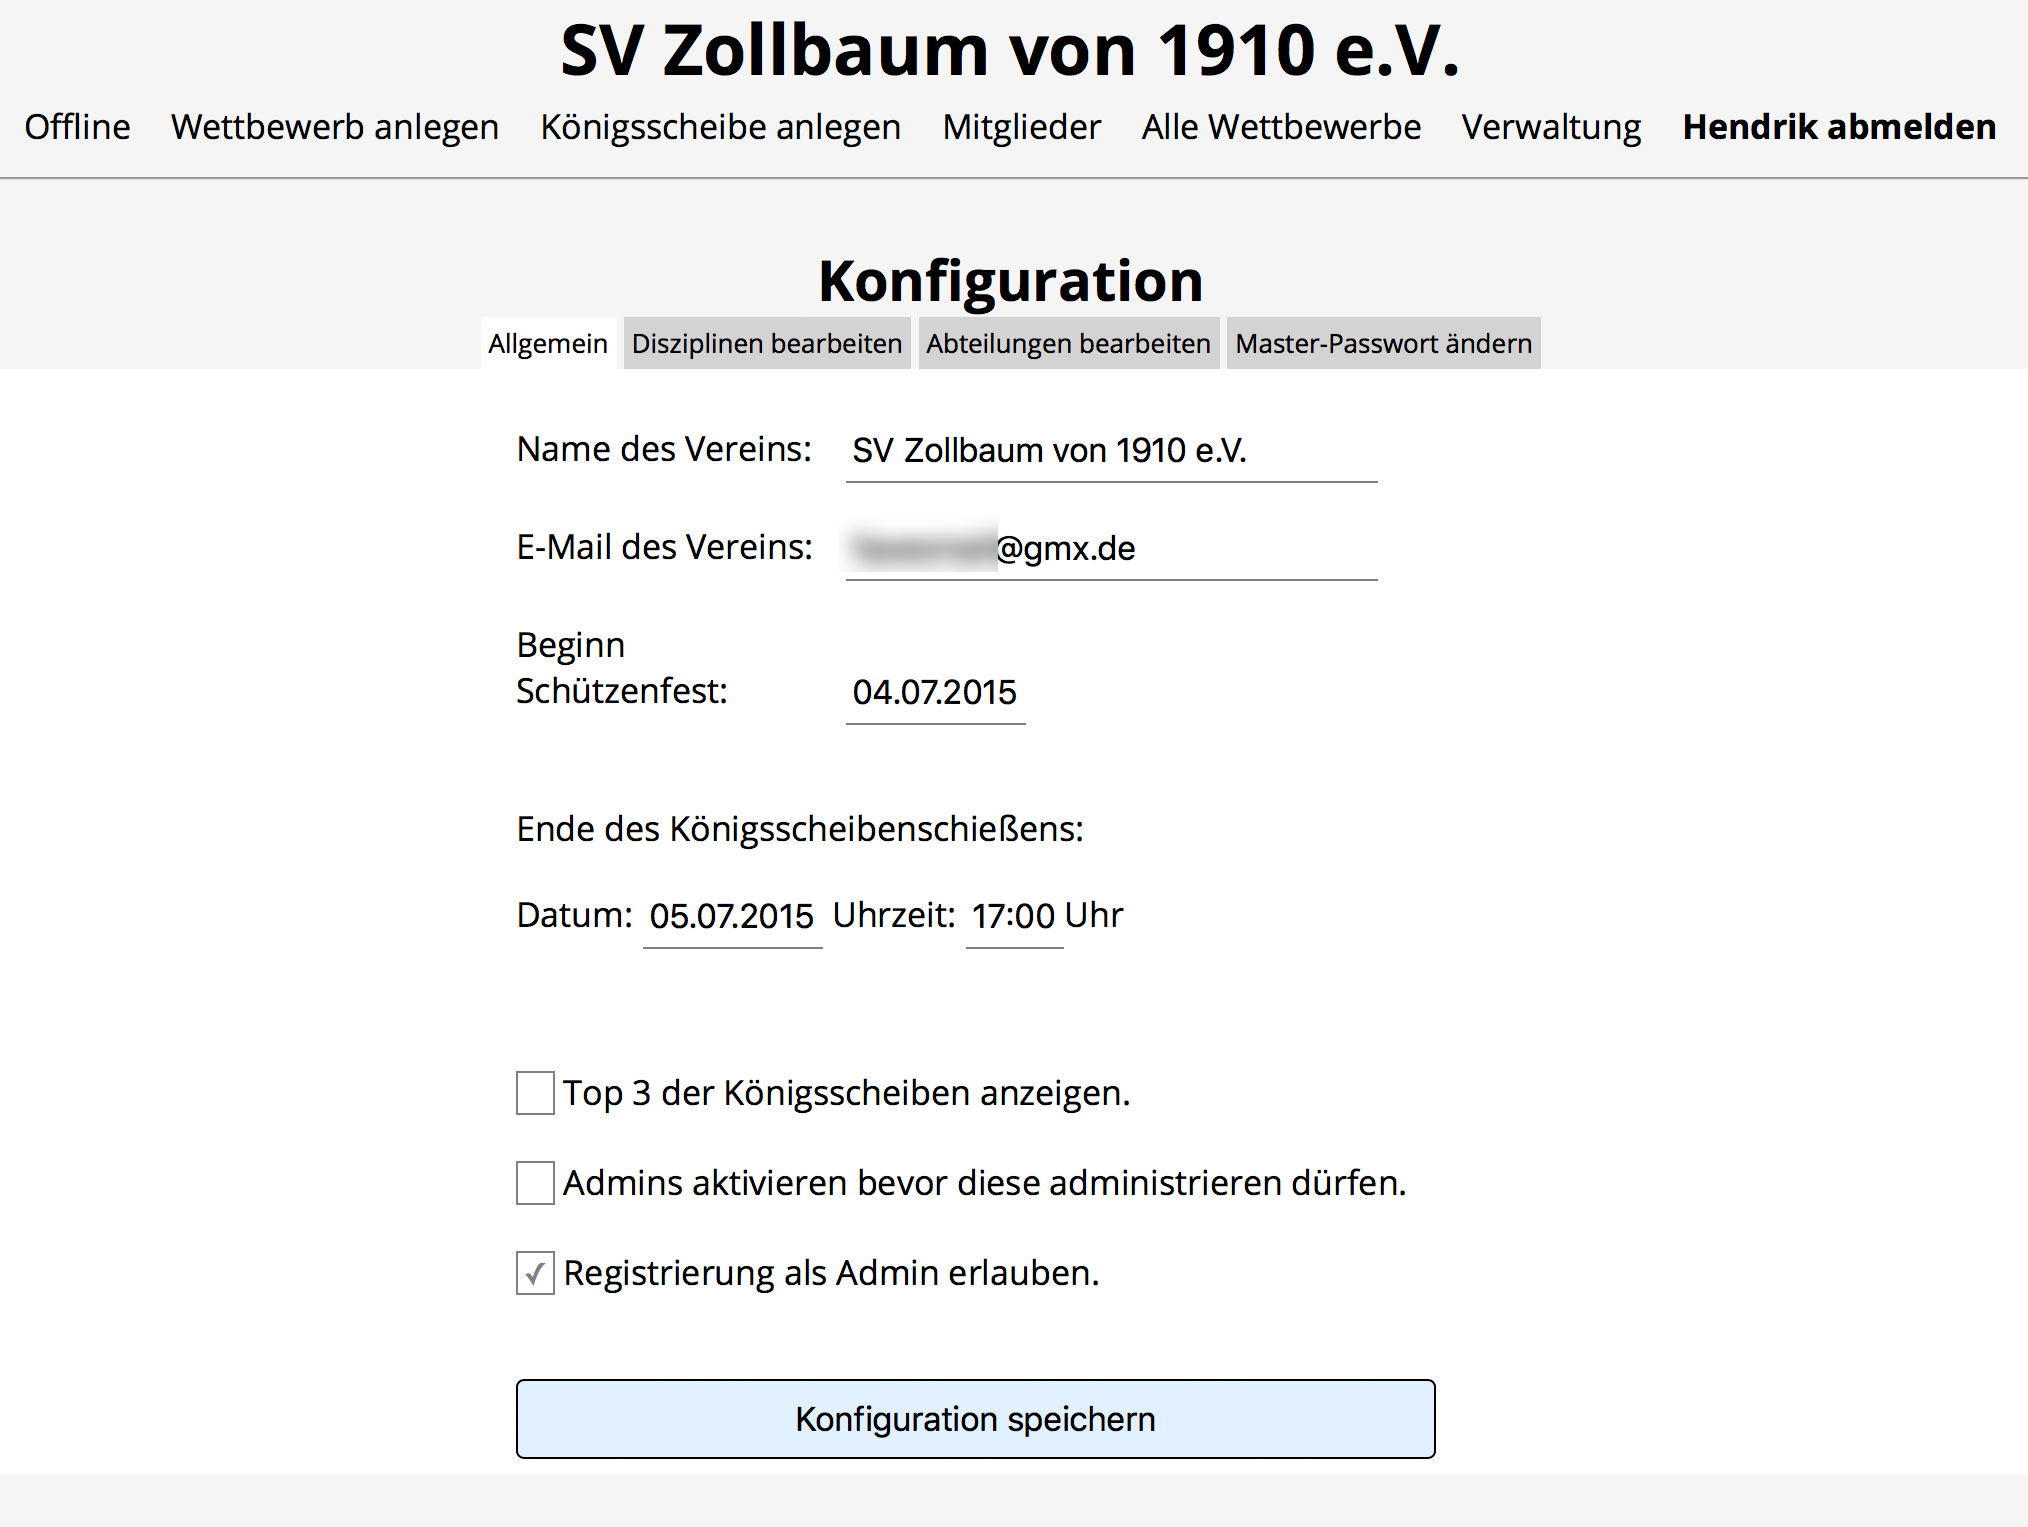Edit the Uhrzeit field showing 17:00
Image resolution: width=2028 pixels, height=1527 pixels.
click(1013, 916)
